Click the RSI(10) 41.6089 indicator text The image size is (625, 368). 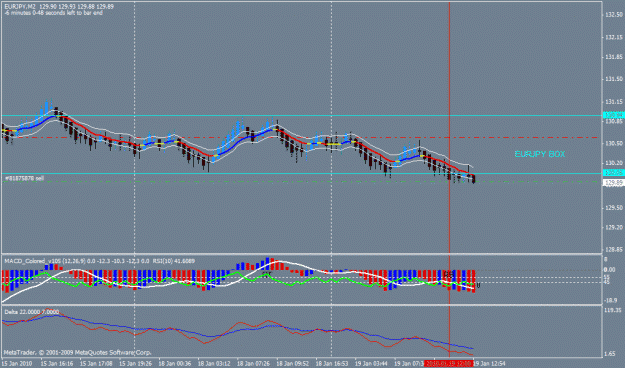click(x=174, y=261)
